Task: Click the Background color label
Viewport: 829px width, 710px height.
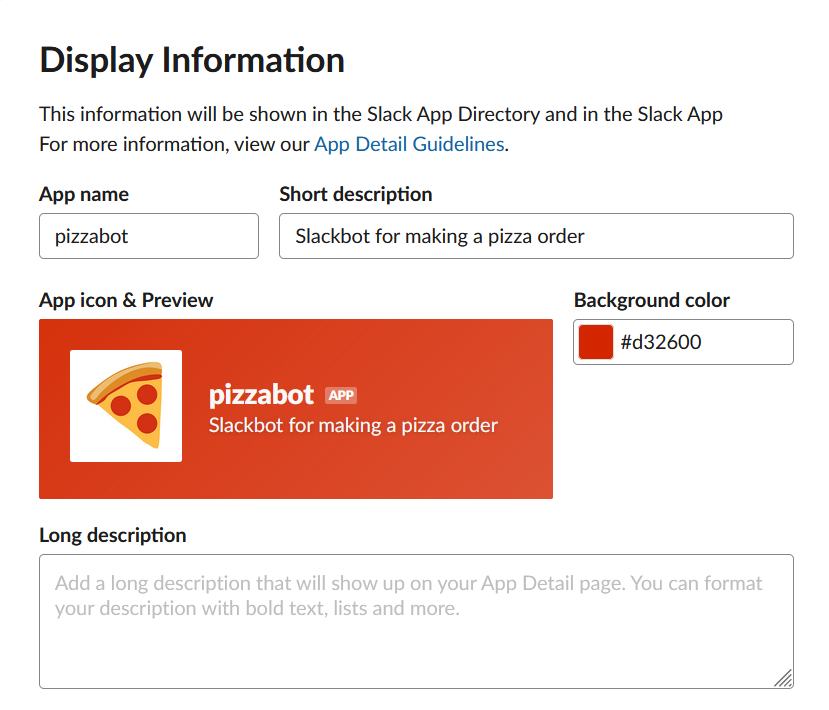Action: 651,300
